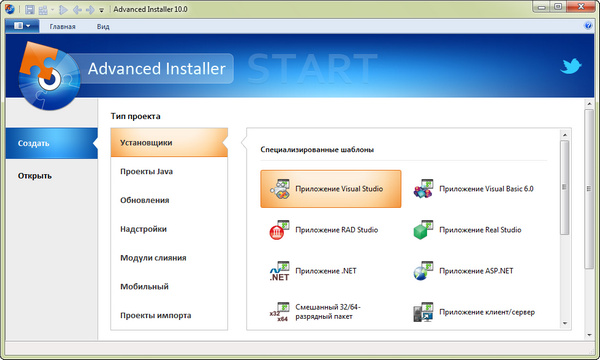Click the Back arrow in quick access toolbar
The width and height of the screenshot is (600, 360).
point(77,9)
